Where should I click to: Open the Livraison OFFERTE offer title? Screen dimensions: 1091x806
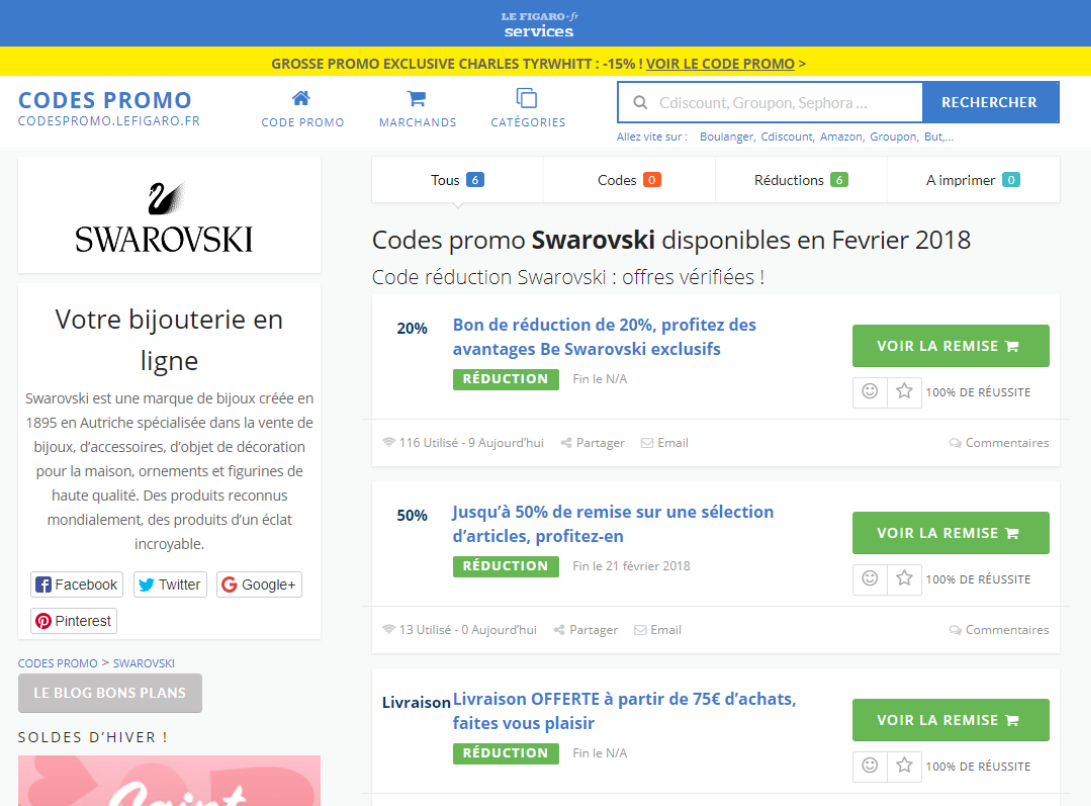tap(624, 711)
